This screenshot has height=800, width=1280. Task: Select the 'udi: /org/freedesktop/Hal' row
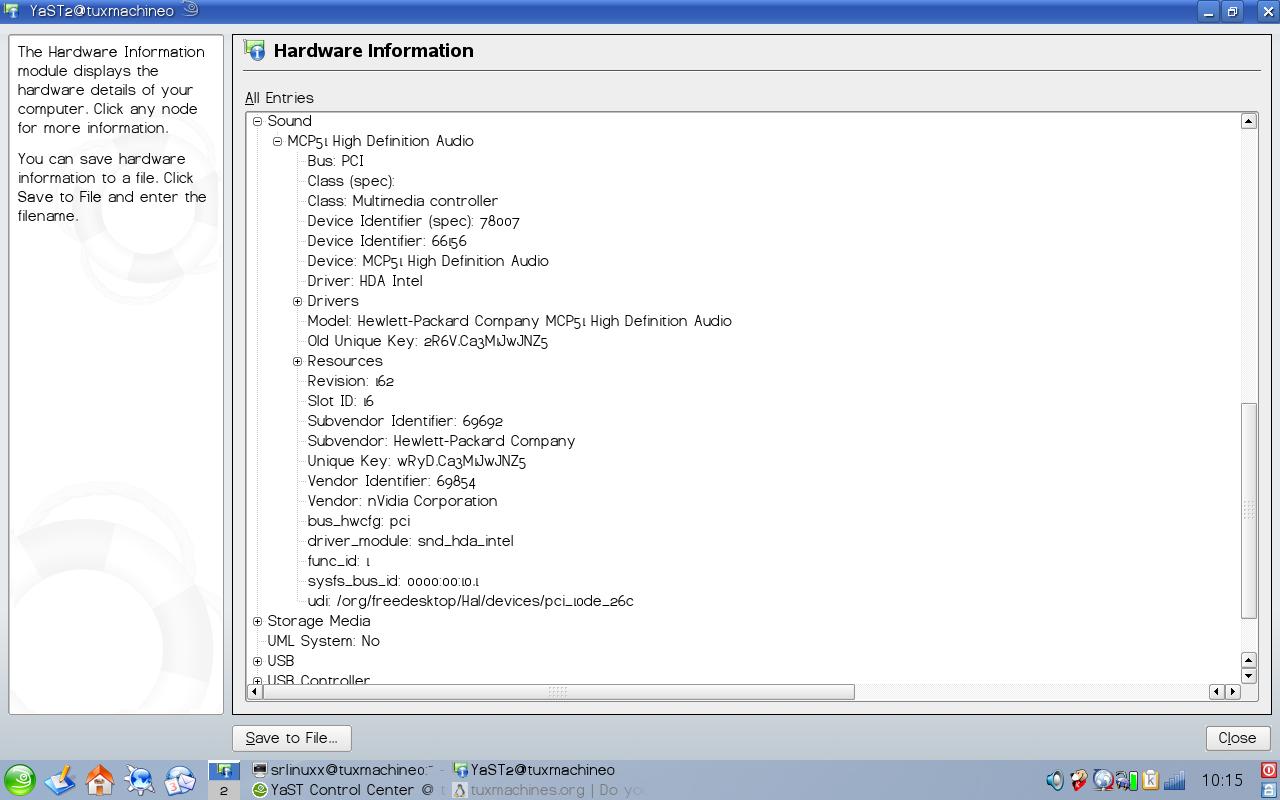(x=470, y=601)
